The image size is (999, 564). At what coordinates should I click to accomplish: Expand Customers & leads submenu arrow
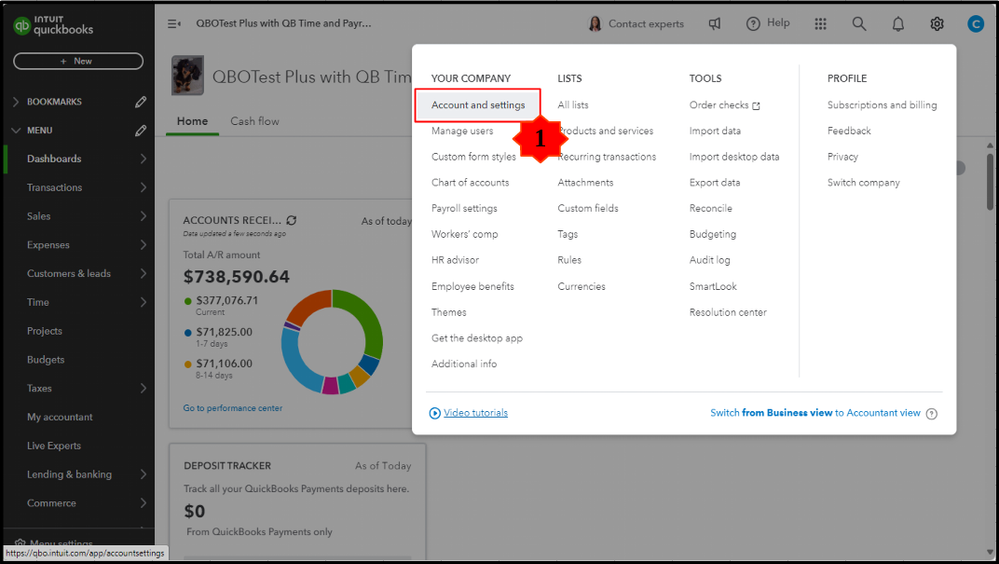pos(143,273)
